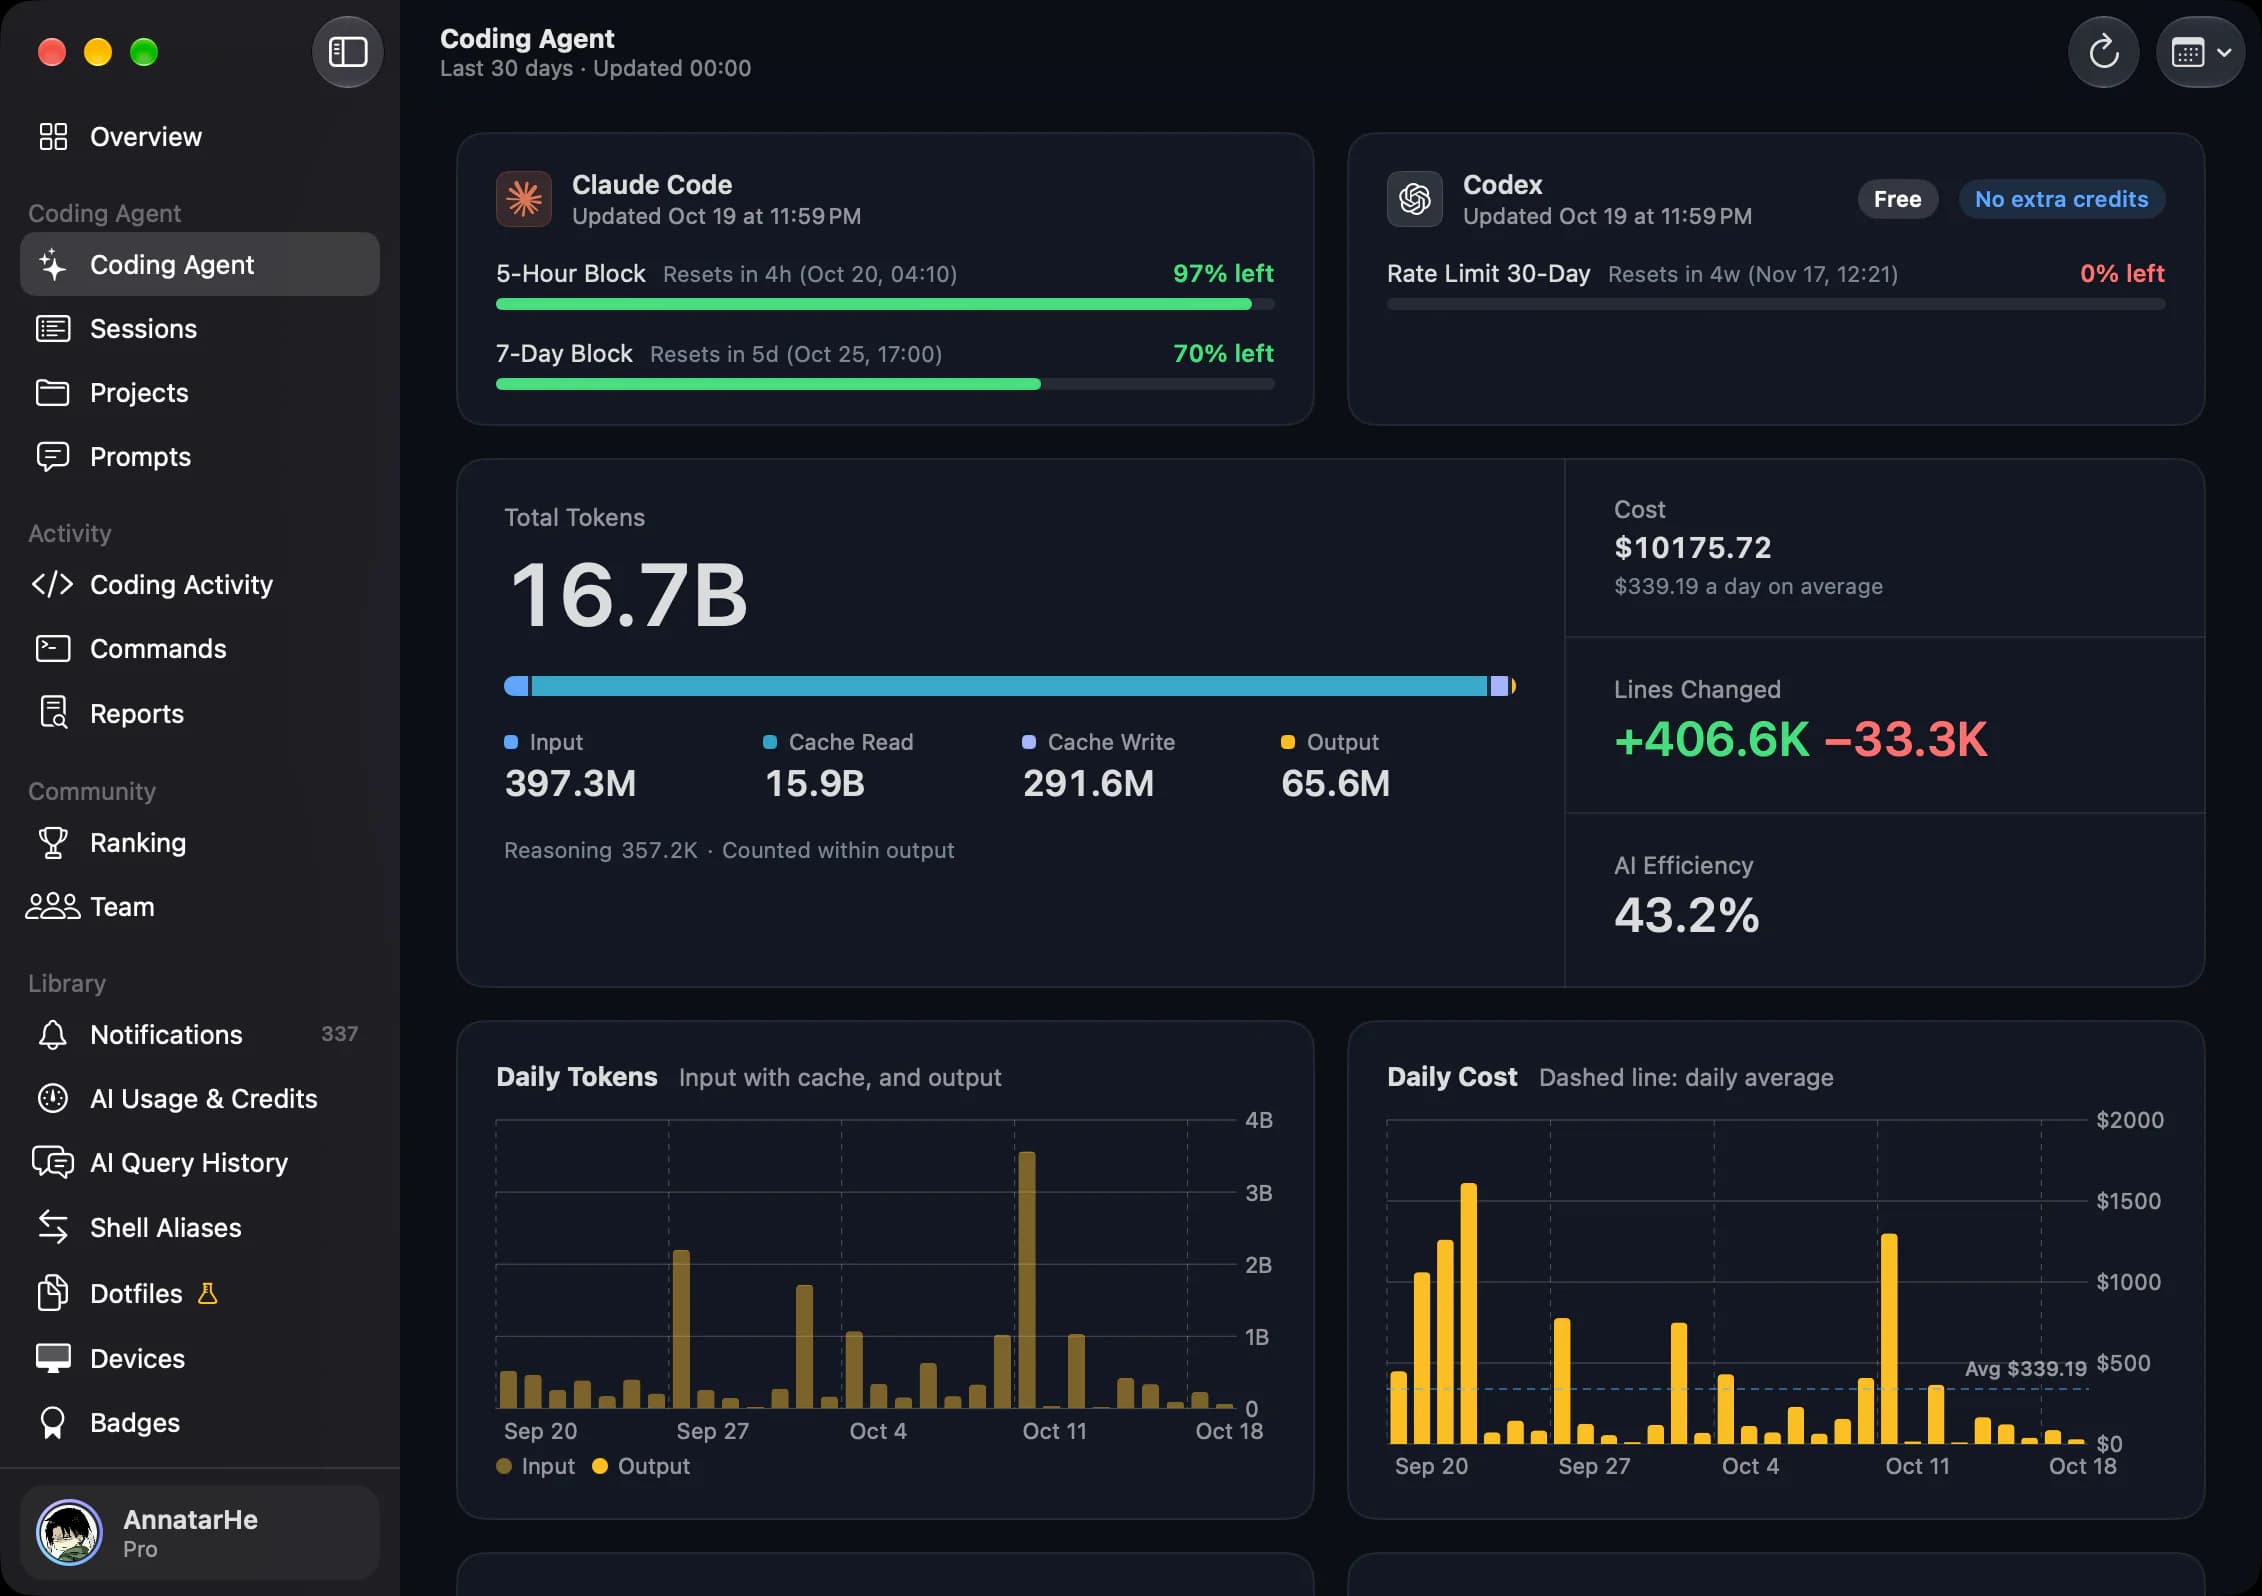The height and width of the screenshot is (1596, 2262).
Task: Open the Projects section
Action: click(200, 393)
